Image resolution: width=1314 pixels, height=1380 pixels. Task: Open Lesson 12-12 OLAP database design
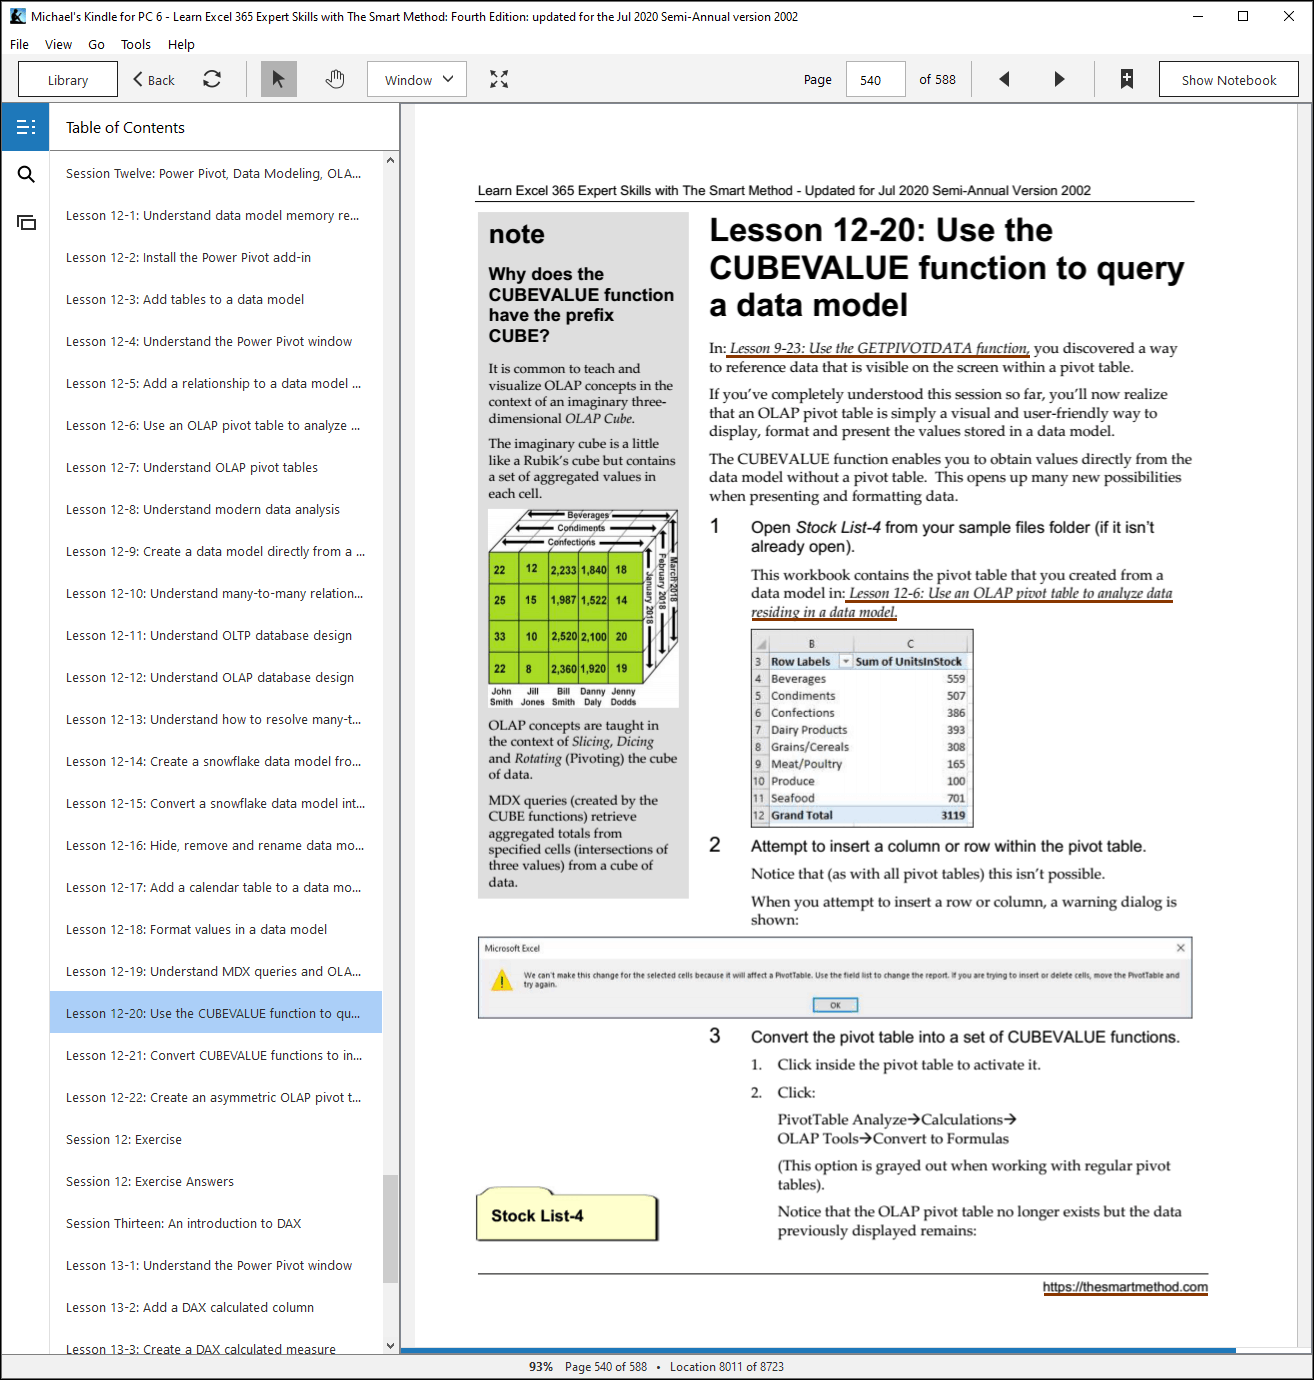[216, 677]
